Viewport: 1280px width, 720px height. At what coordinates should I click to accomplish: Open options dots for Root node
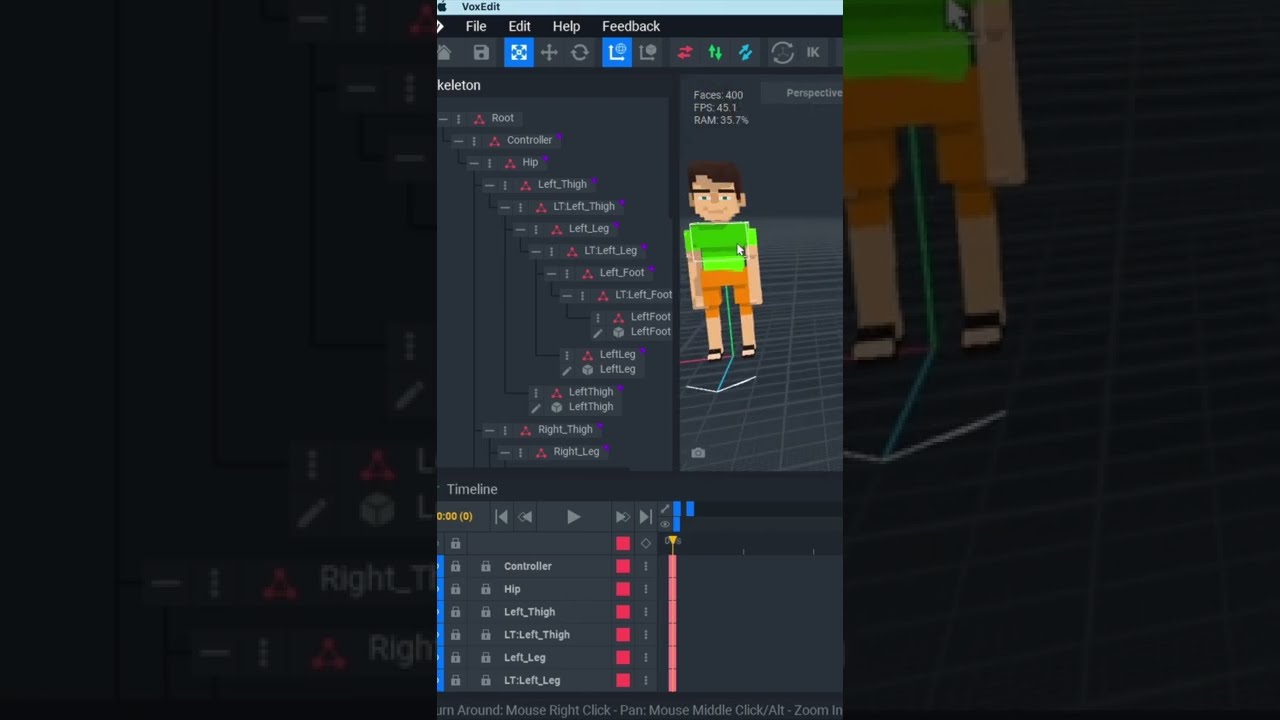tap(459, 119)
